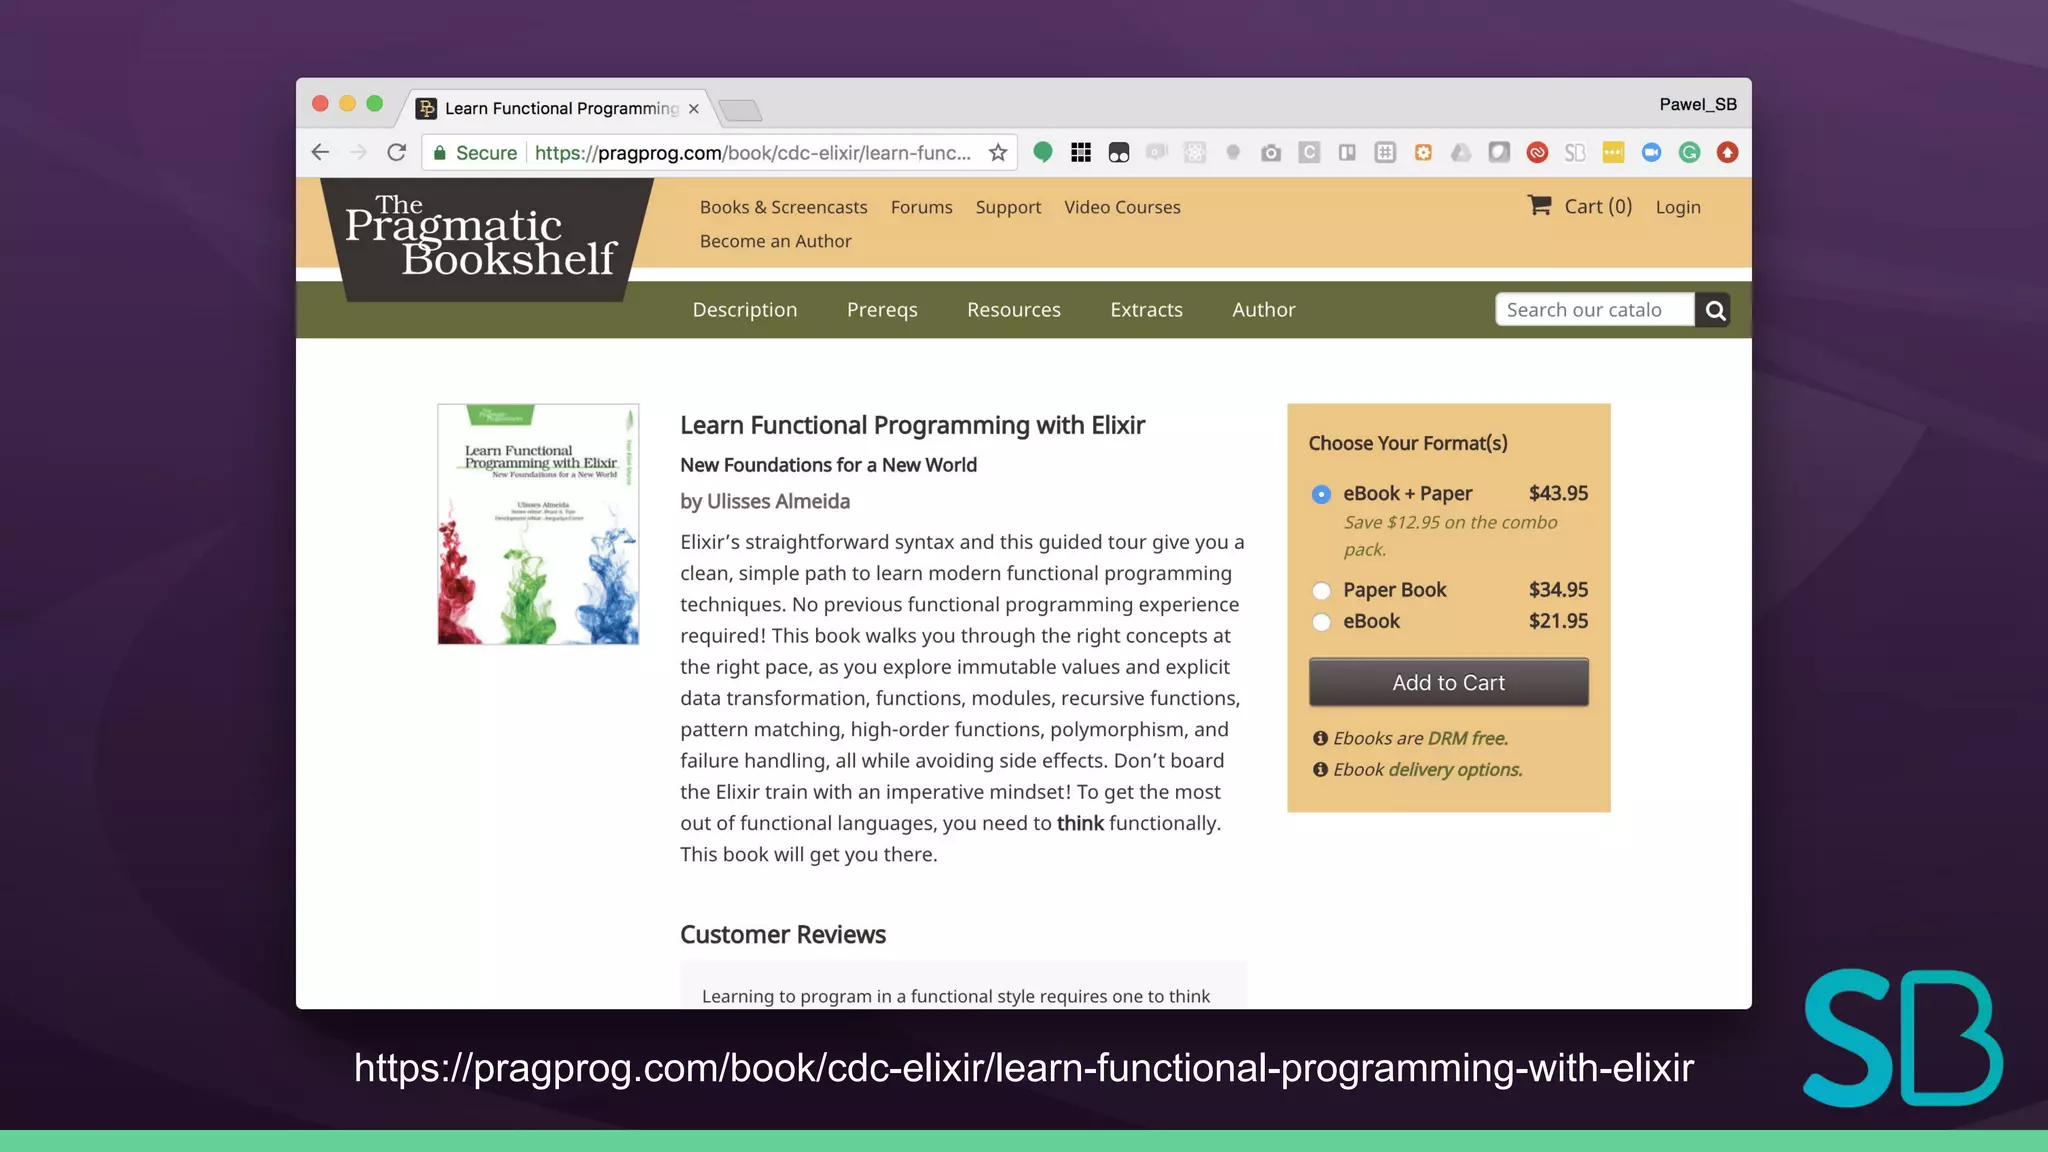Click the green Secure padlock icon
Screen dimensions: 2048x1152
439,152
